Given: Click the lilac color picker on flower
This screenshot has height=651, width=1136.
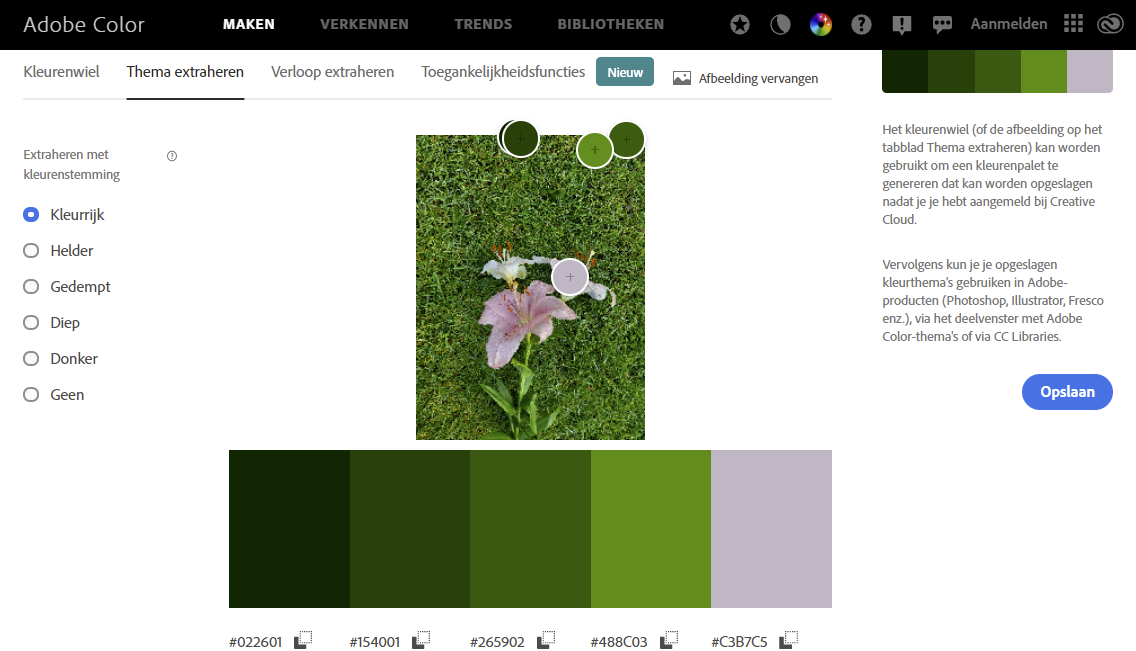Looking at the screenshot, I should (570, 277).
